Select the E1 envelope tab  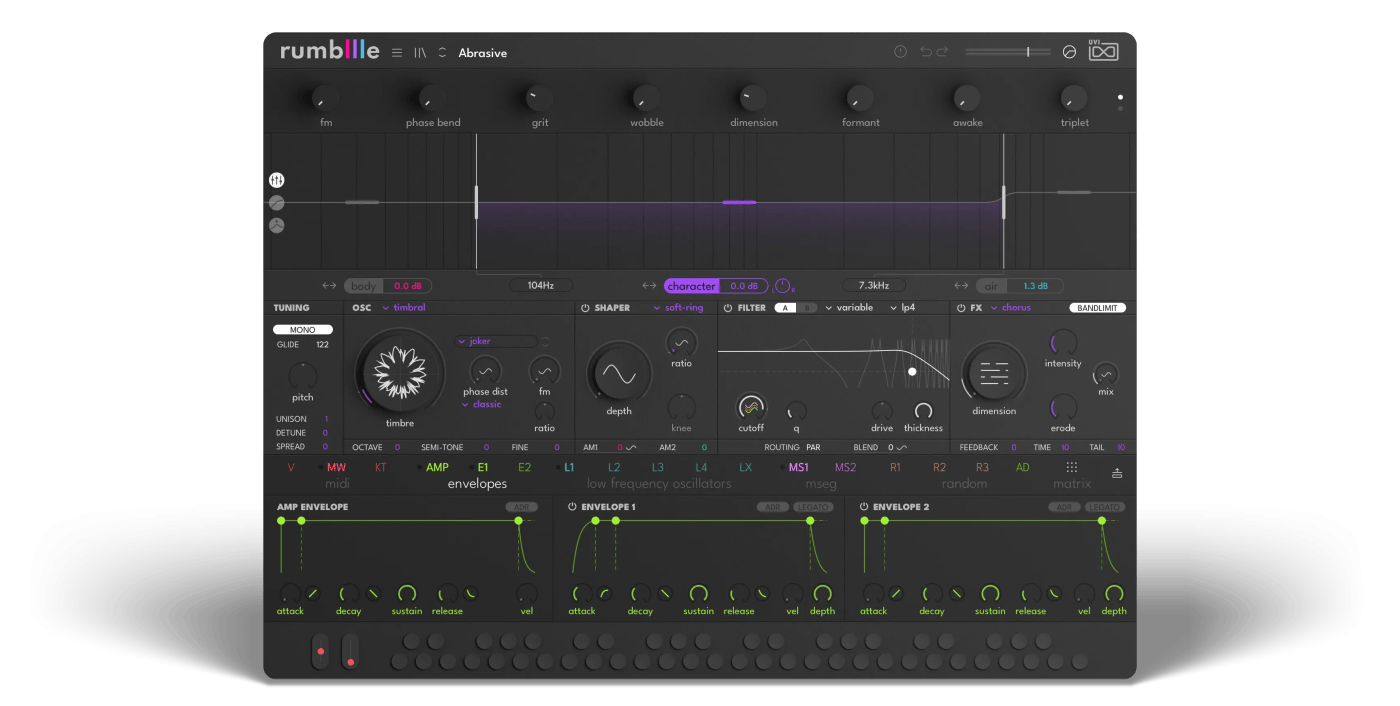click(x=483, y=467)
